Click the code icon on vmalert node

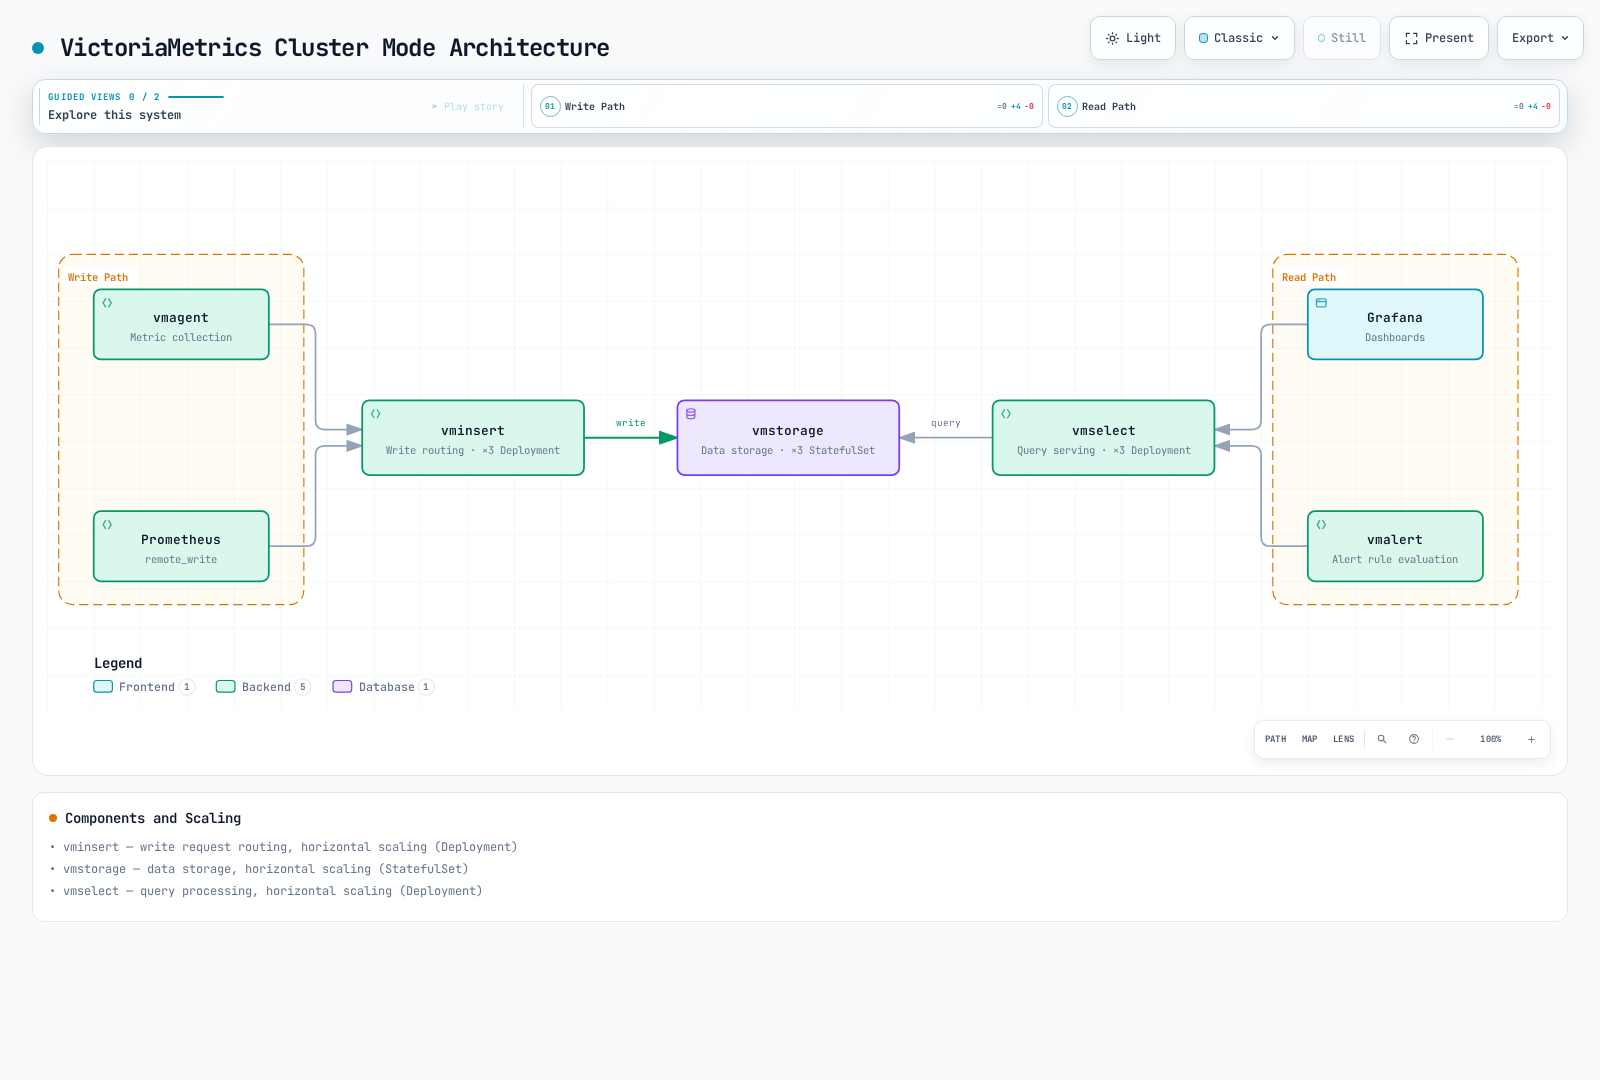click(x=1321, y=525)
